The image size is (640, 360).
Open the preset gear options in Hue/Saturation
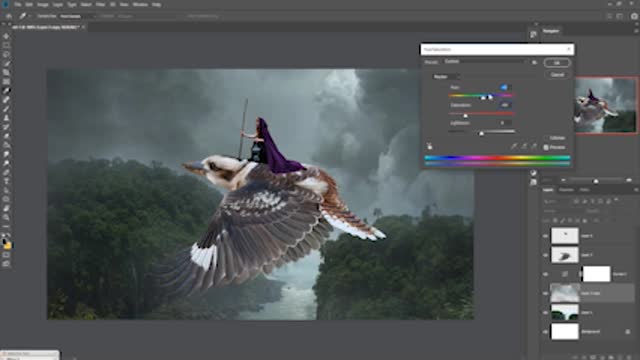coord(534,62)
